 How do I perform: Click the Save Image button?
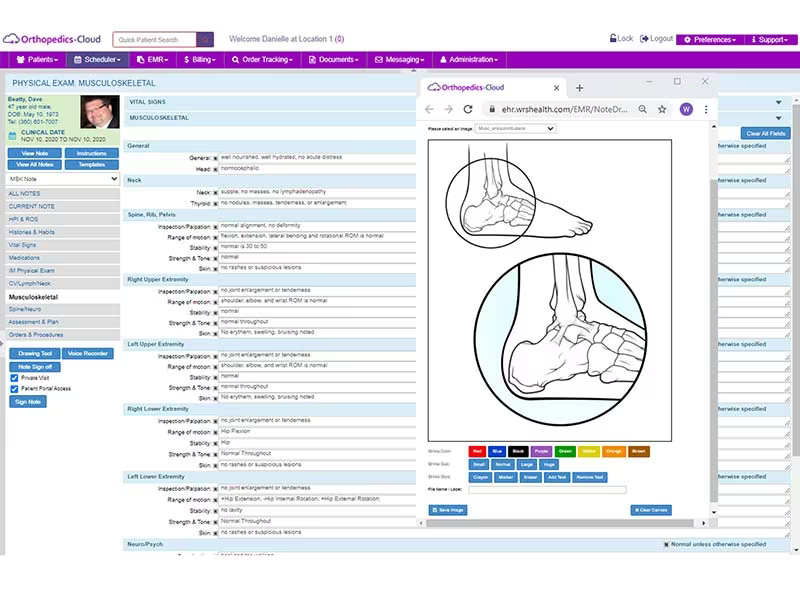pos(448,510)
